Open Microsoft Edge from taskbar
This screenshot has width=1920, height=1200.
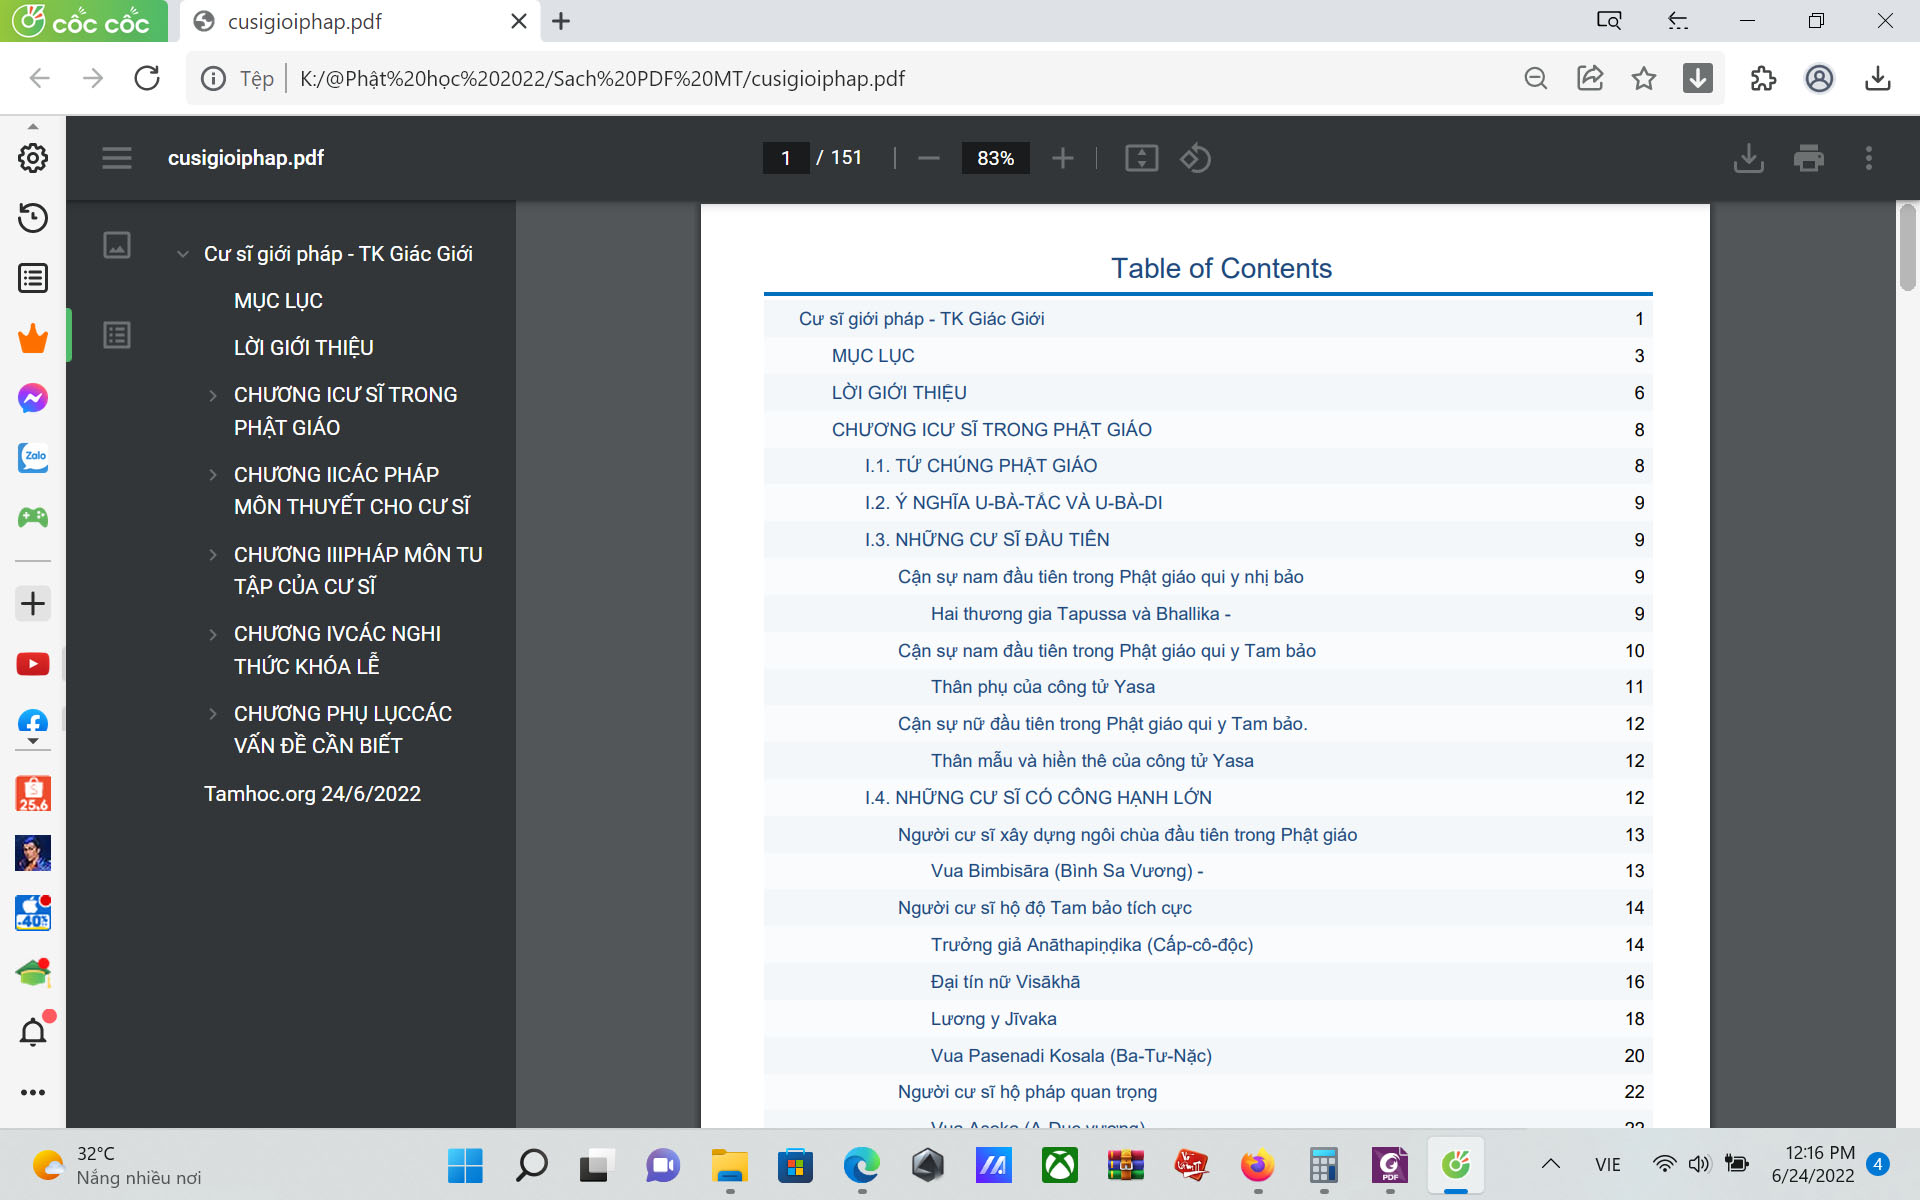[861, 1165]
